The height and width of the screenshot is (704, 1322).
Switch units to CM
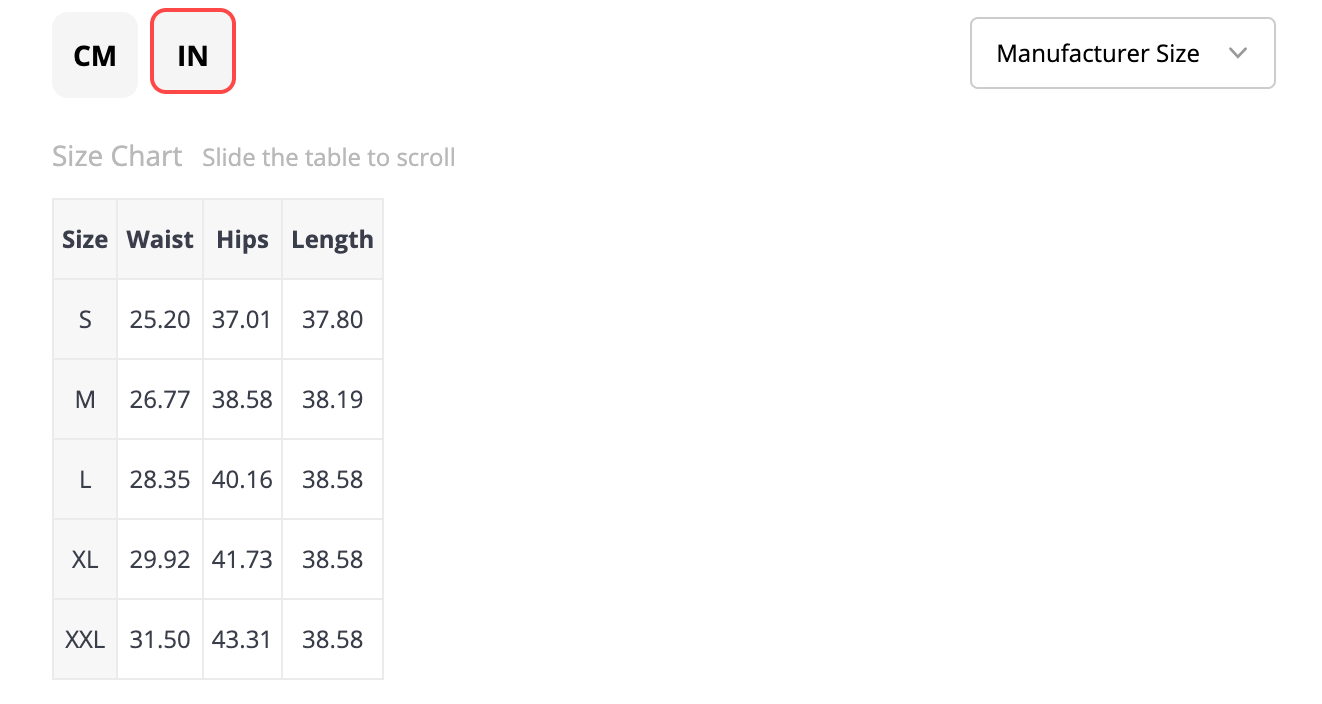click(x=95, y=55)
